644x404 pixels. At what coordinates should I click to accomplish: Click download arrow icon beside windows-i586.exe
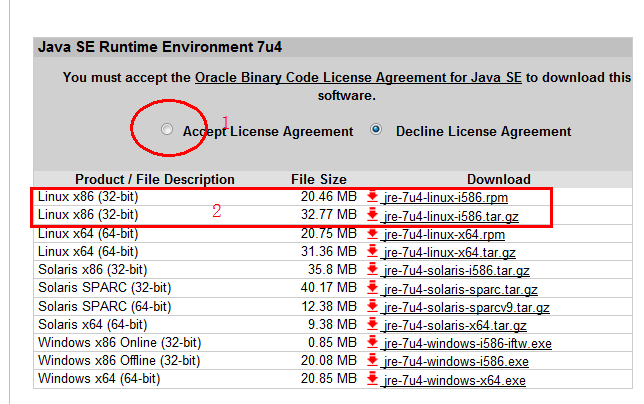point(373,361)
